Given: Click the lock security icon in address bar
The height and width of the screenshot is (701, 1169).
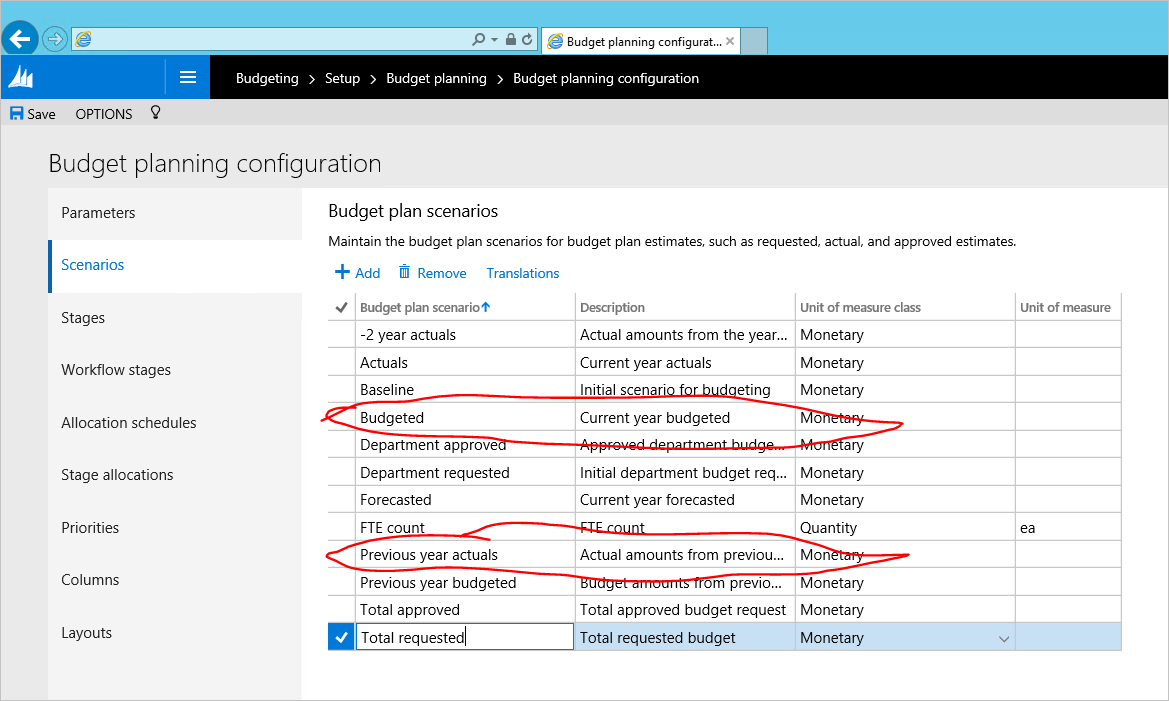Looking at the screenshot, I should tap(511, 40).
